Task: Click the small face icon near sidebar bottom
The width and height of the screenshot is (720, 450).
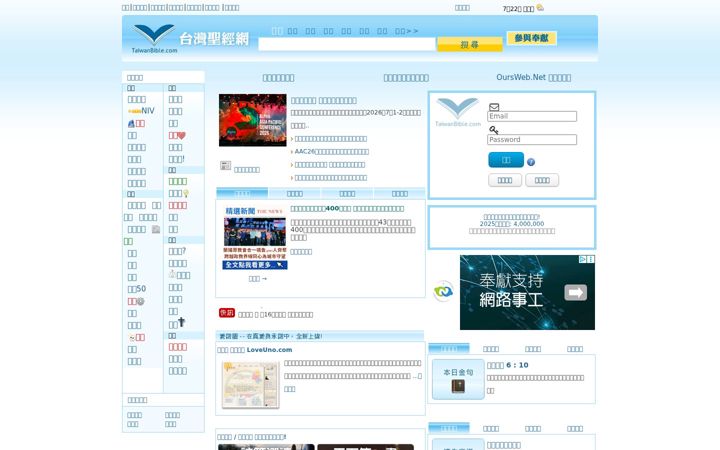Action: (132, 338)
